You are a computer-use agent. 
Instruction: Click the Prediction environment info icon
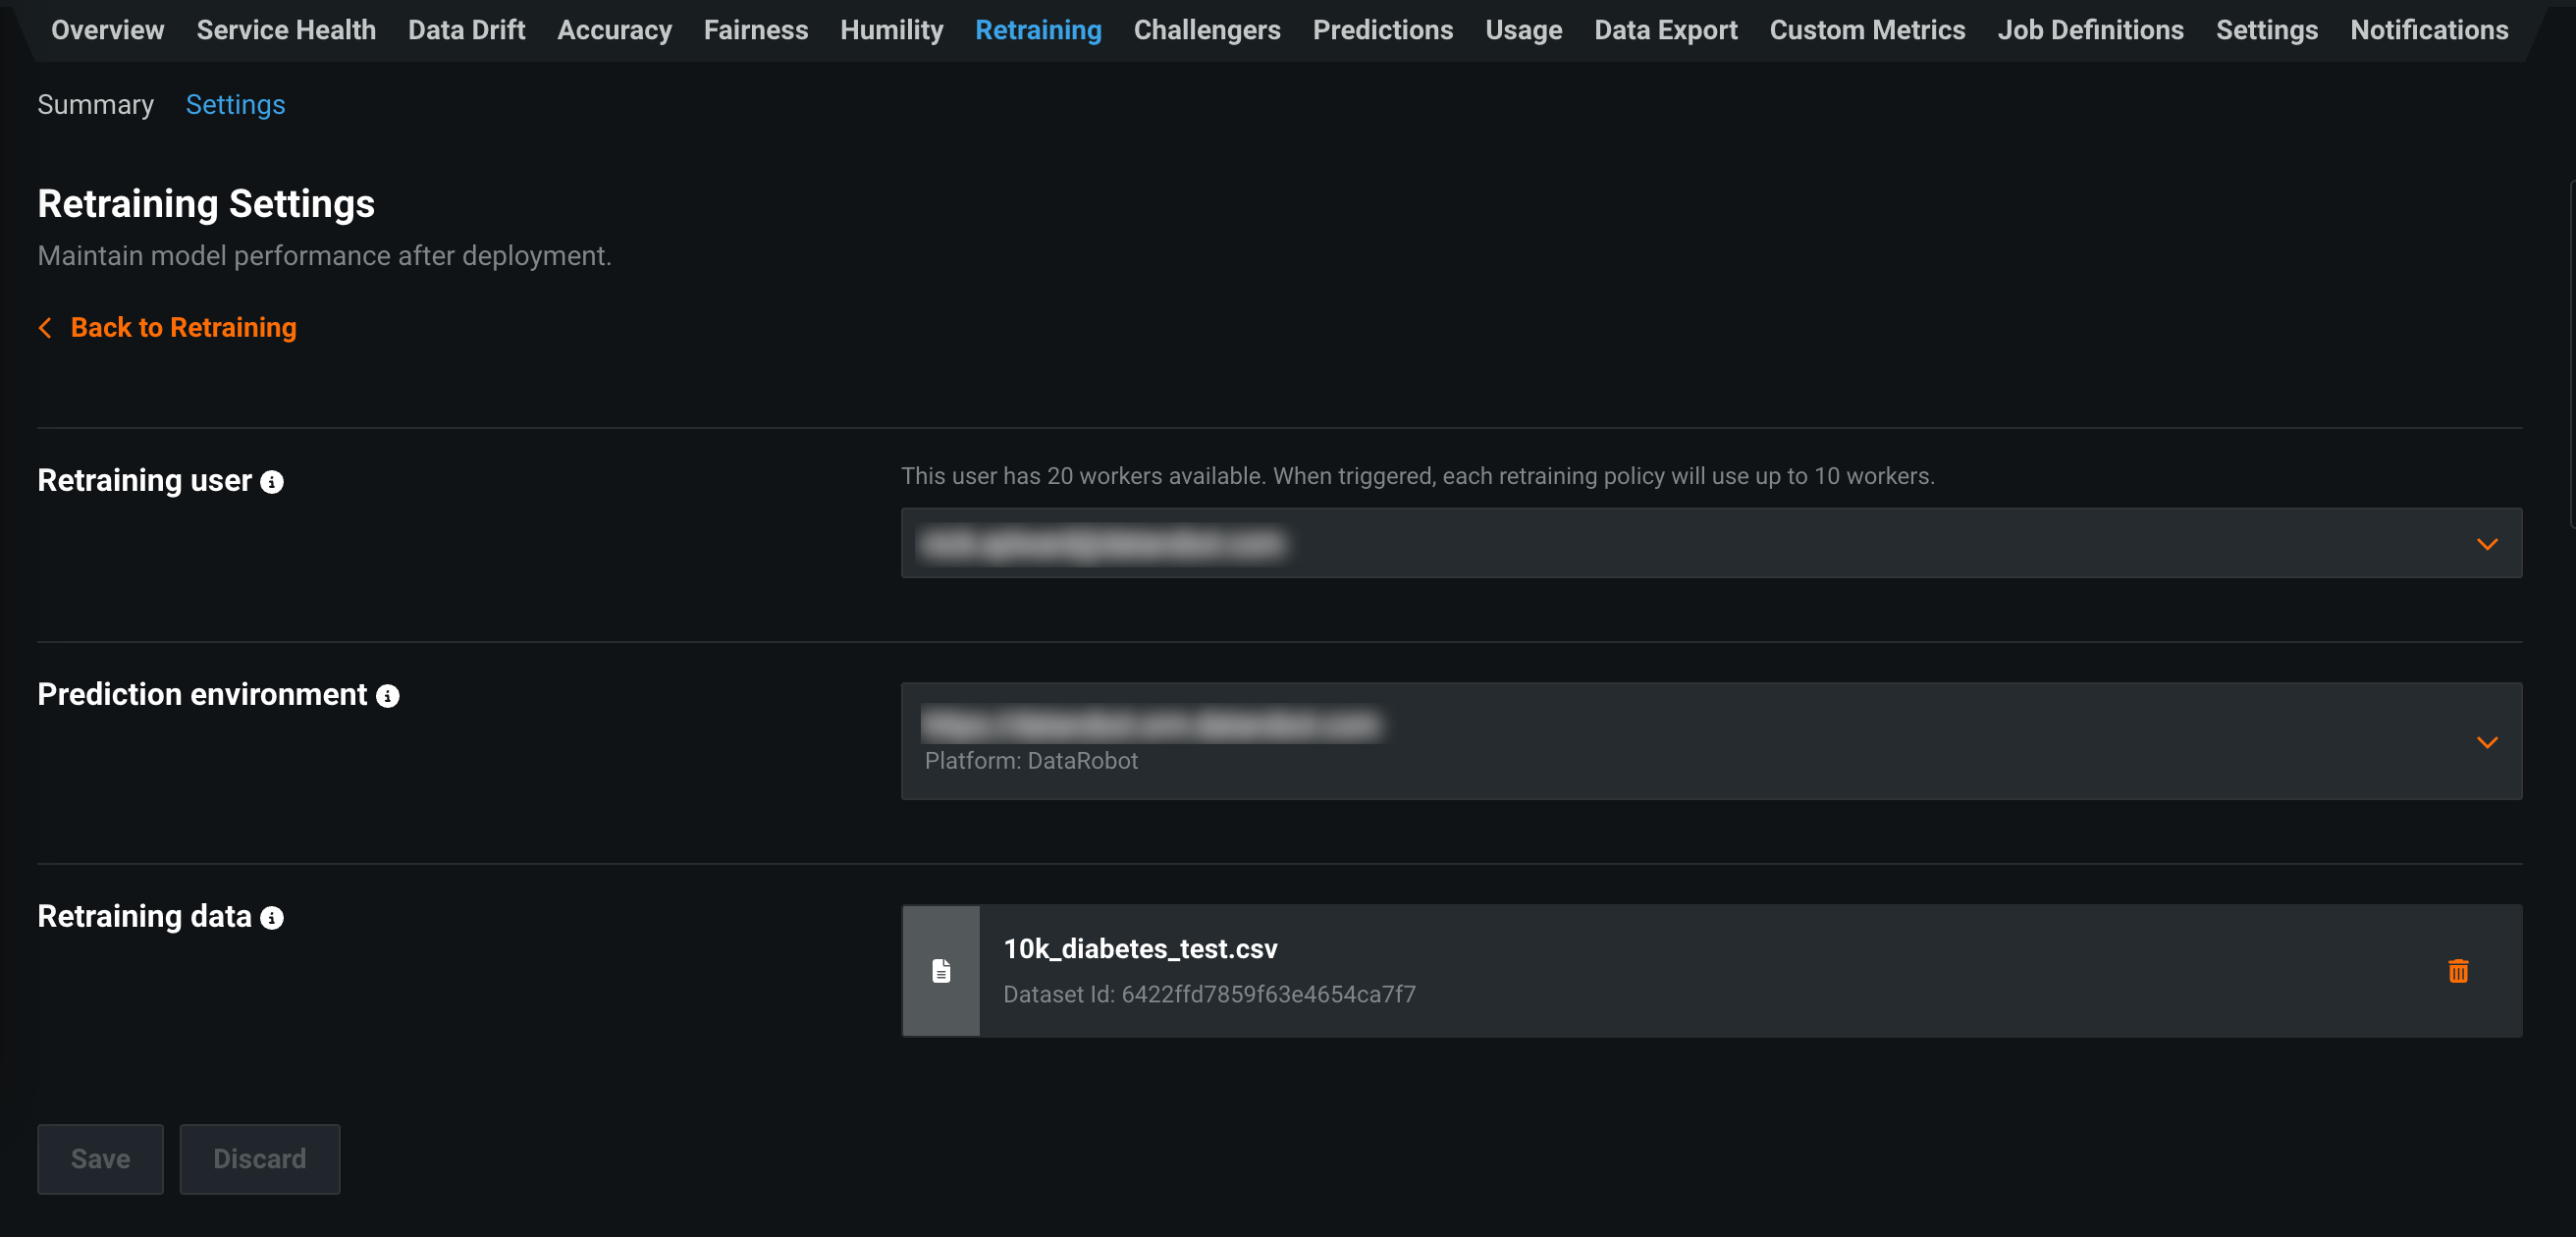pos(388,696)
